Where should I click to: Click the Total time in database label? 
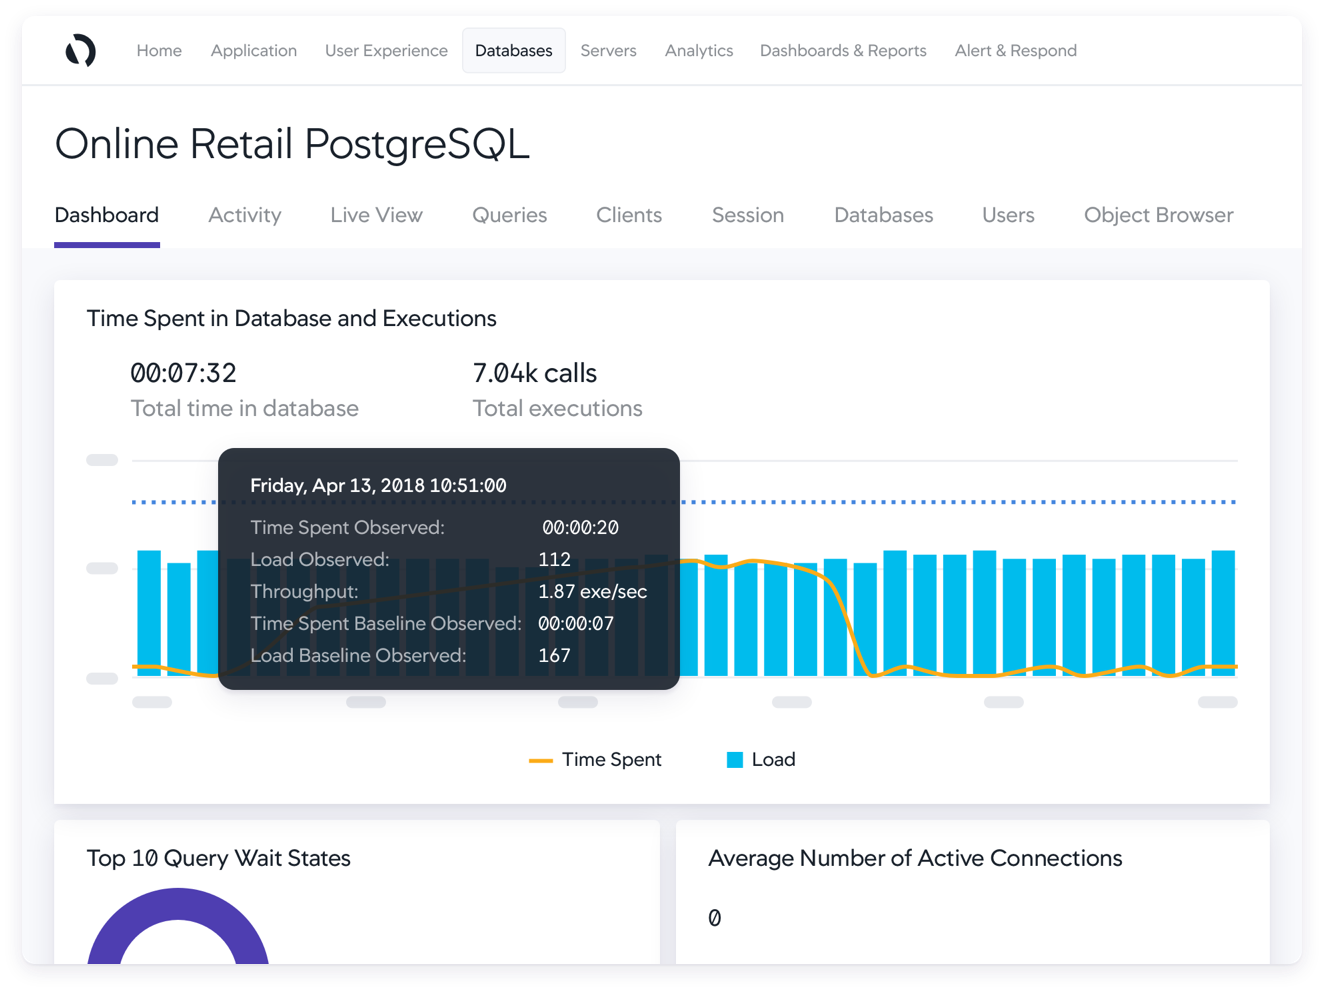point(244,408)
